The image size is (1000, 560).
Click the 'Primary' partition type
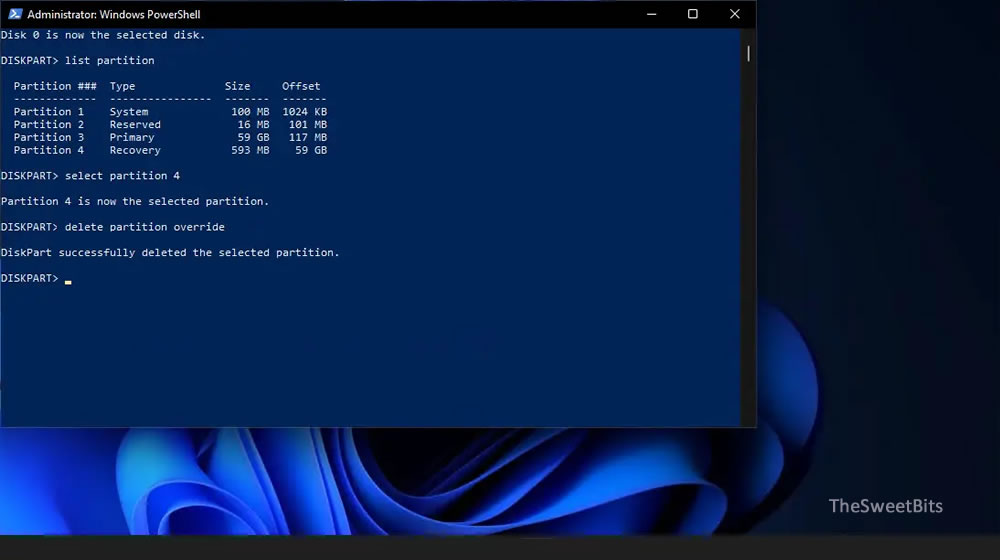131,137
